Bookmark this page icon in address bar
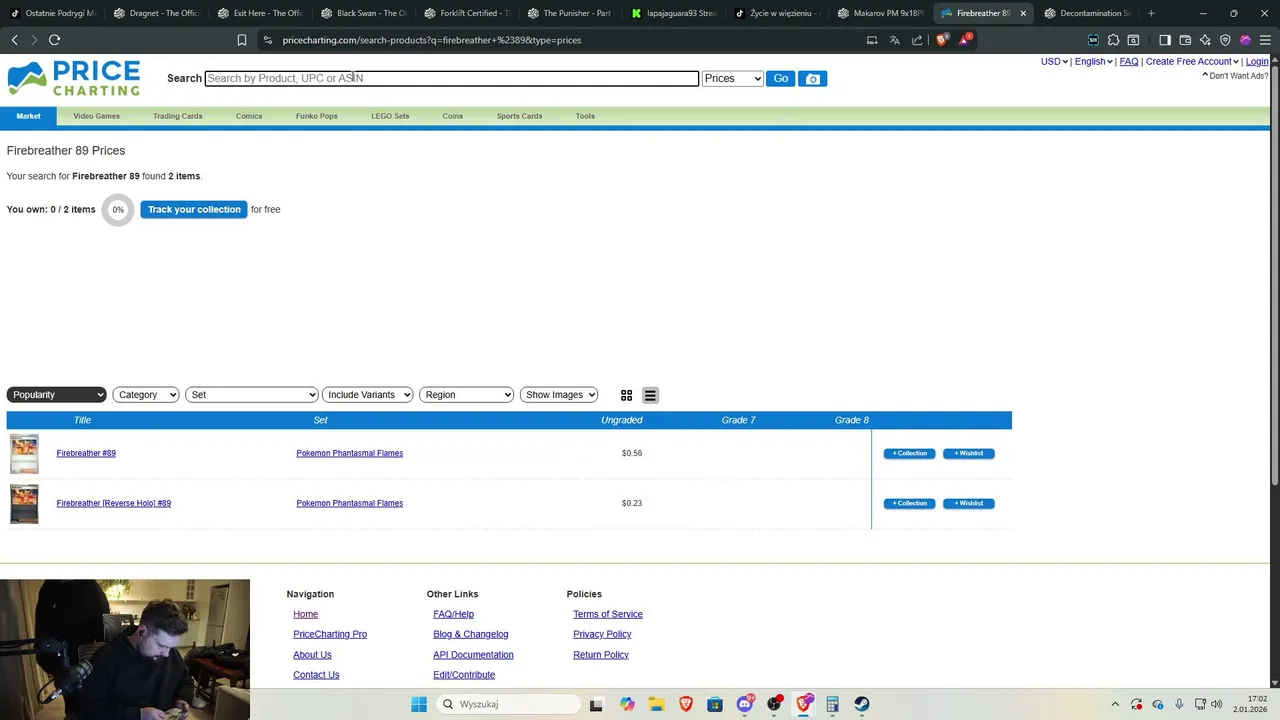Image resolution: width=1280 pixels, height=720 pixels. point(241,40)
